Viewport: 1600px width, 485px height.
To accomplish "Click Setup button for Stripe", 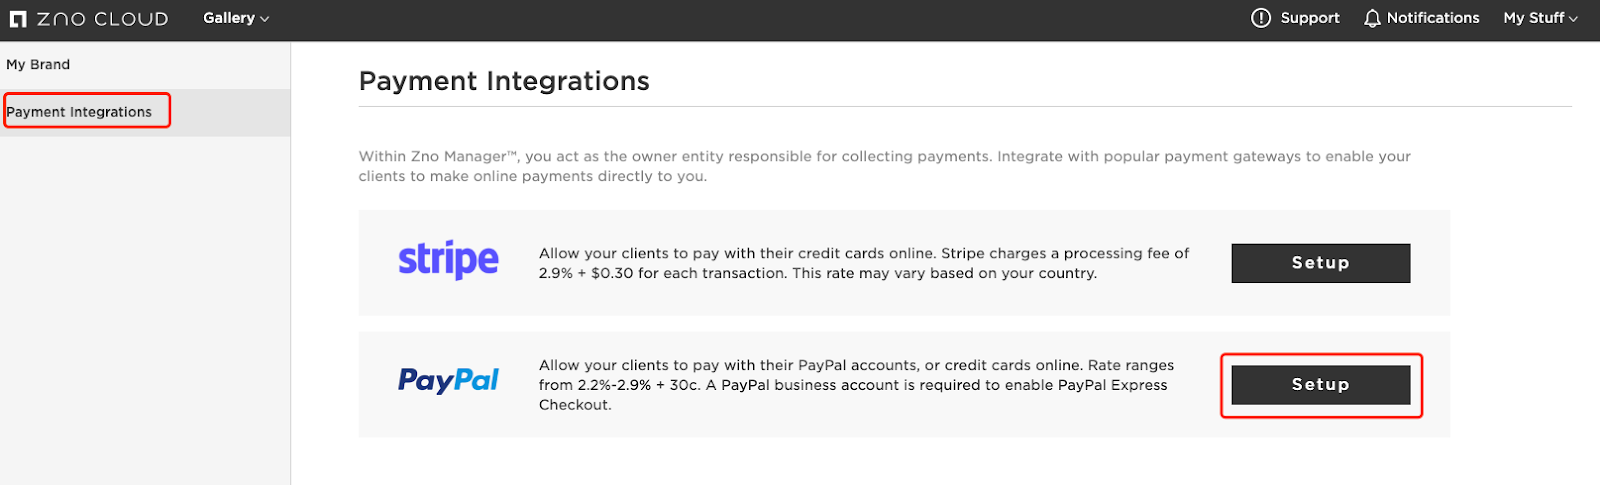I will (1320, 263).
